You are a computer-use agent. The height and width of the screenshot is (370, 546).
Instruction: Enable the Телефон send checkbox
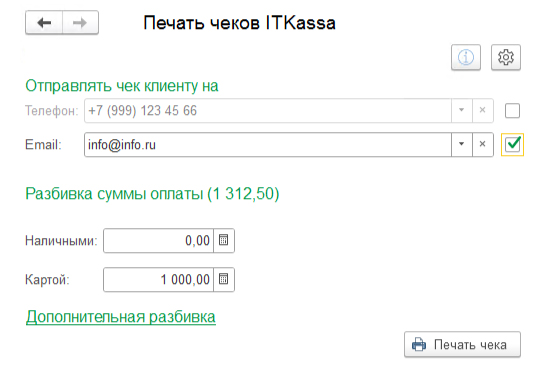(x=512, y=111)
